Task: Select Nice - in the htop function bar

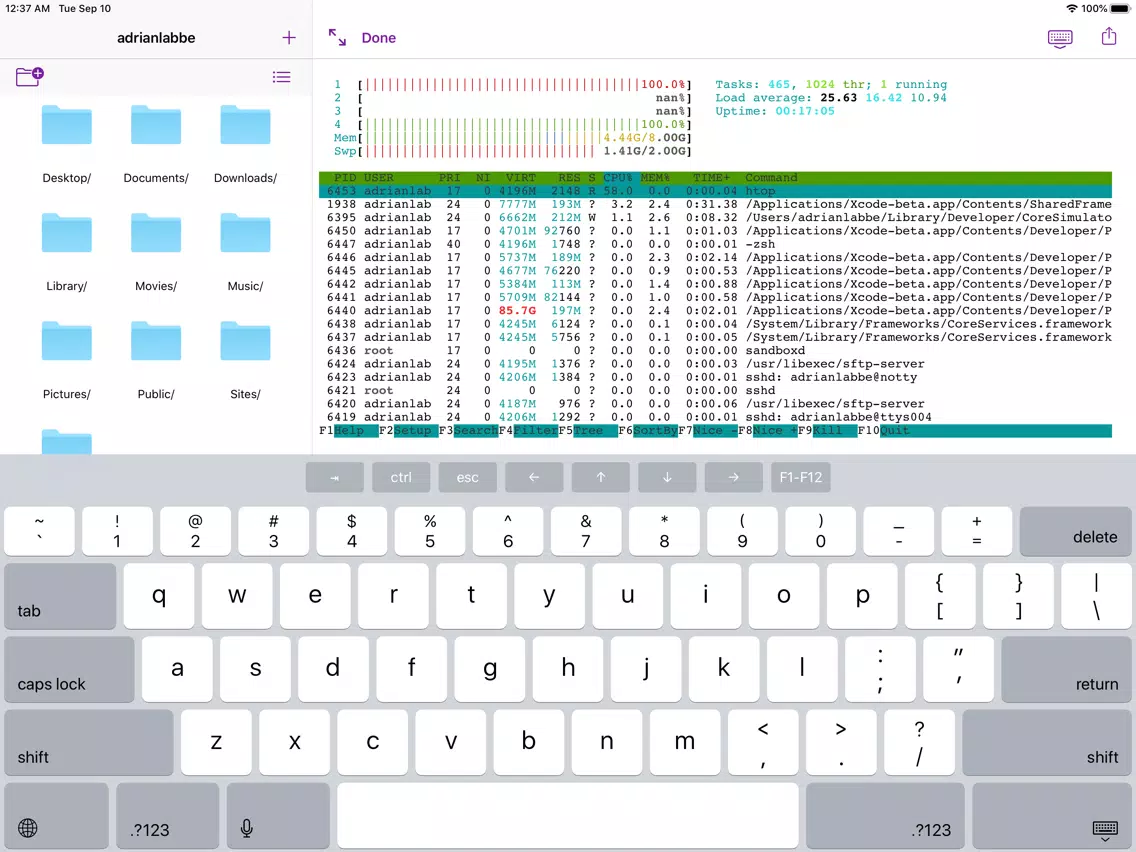Action: click(x=708, y=430)
